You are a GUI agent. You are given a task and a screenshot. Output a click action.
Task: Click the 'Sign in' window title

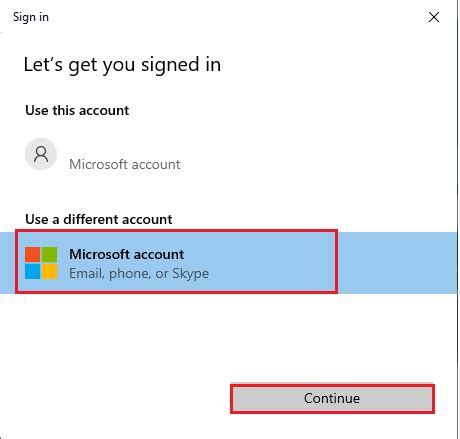31,17
